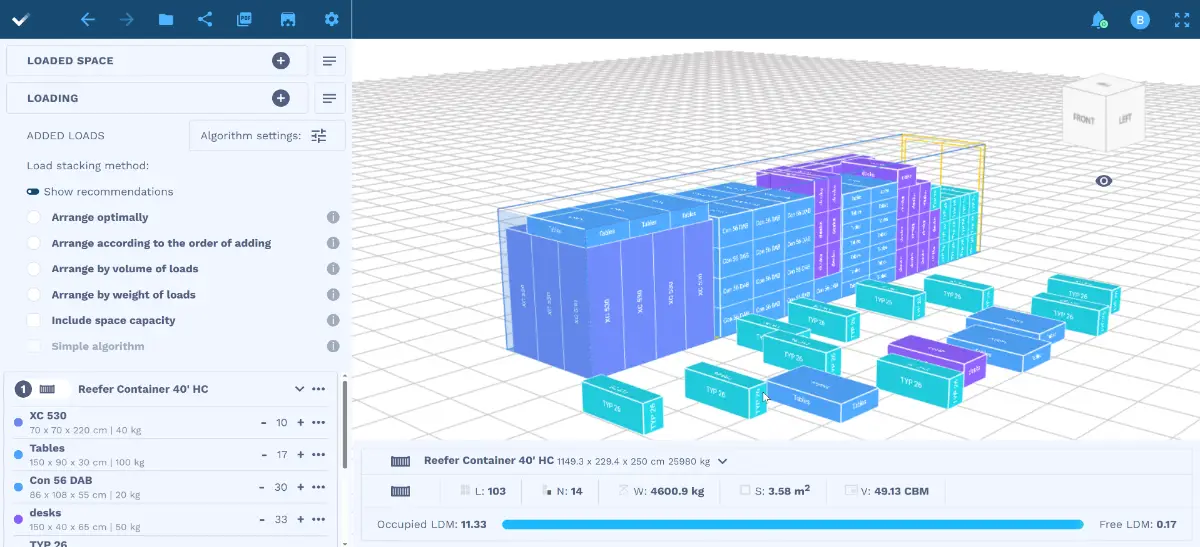Open settings gear in top toolbar

[331, 19]
